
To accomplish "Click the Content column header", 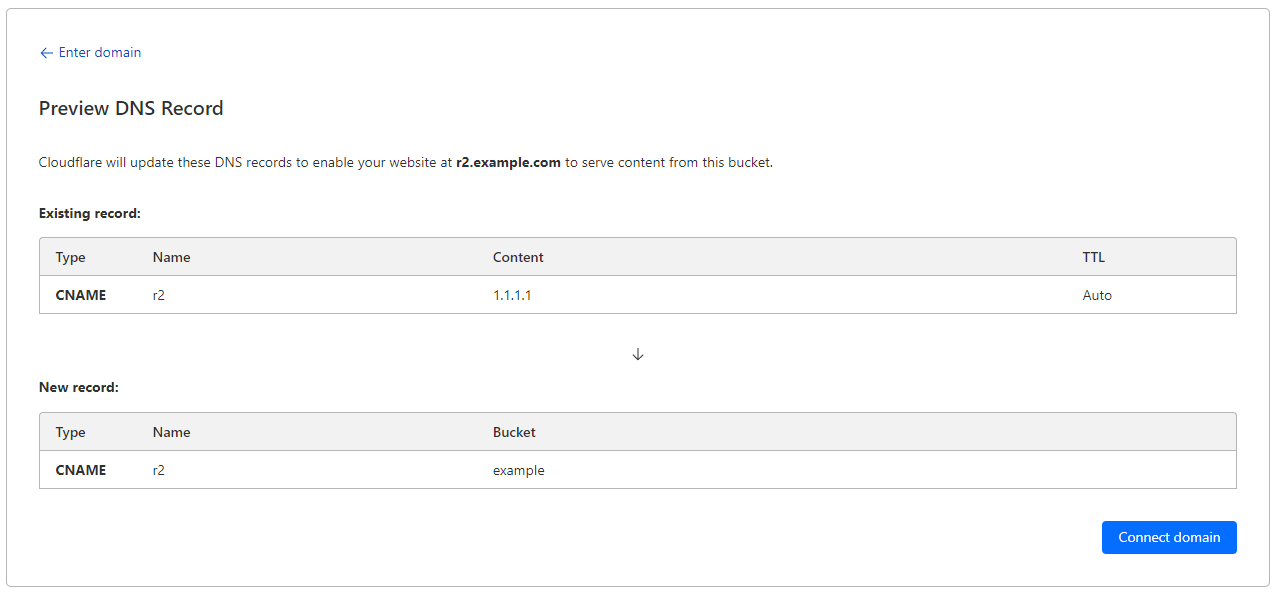I will pos(517,257).
